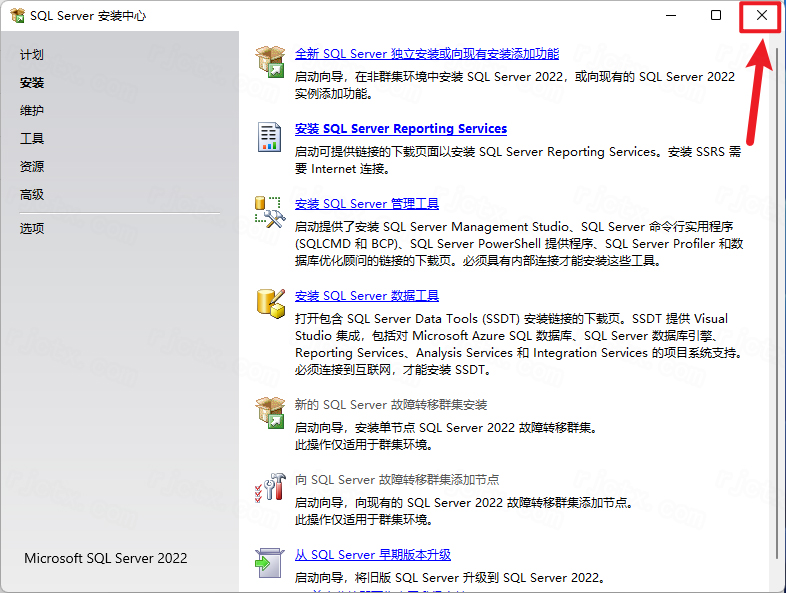This screenshot has width=786, height=593.
Task: Open the 选项 page
Action: coord(32,229)
